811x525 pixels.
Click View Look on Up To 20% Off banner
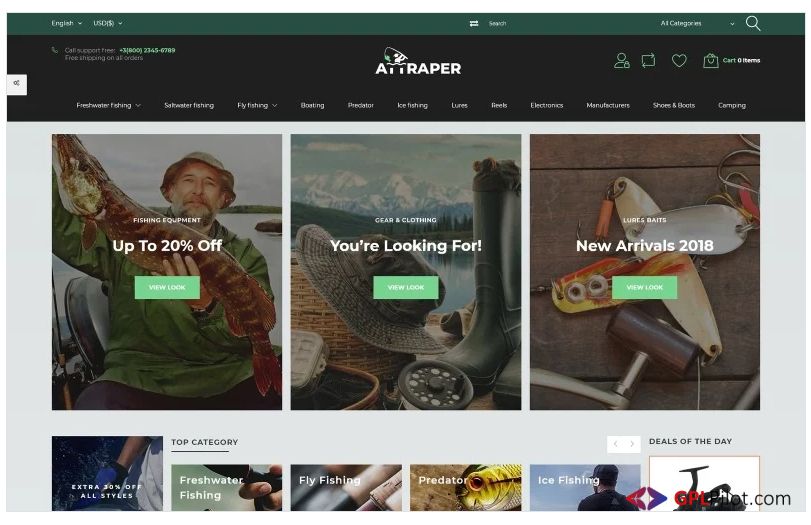point(167,288)
